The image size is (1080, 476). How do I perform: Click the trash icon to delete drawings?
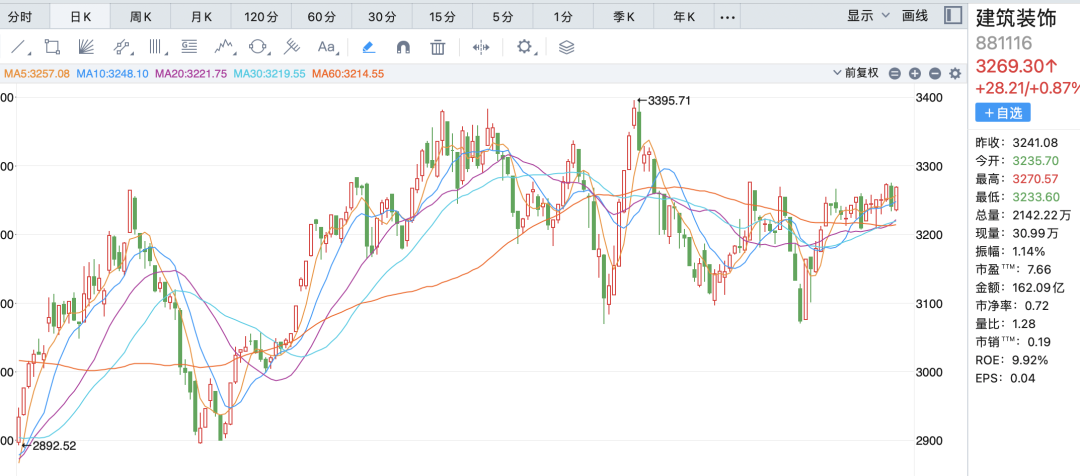click(x=437, y=47)
